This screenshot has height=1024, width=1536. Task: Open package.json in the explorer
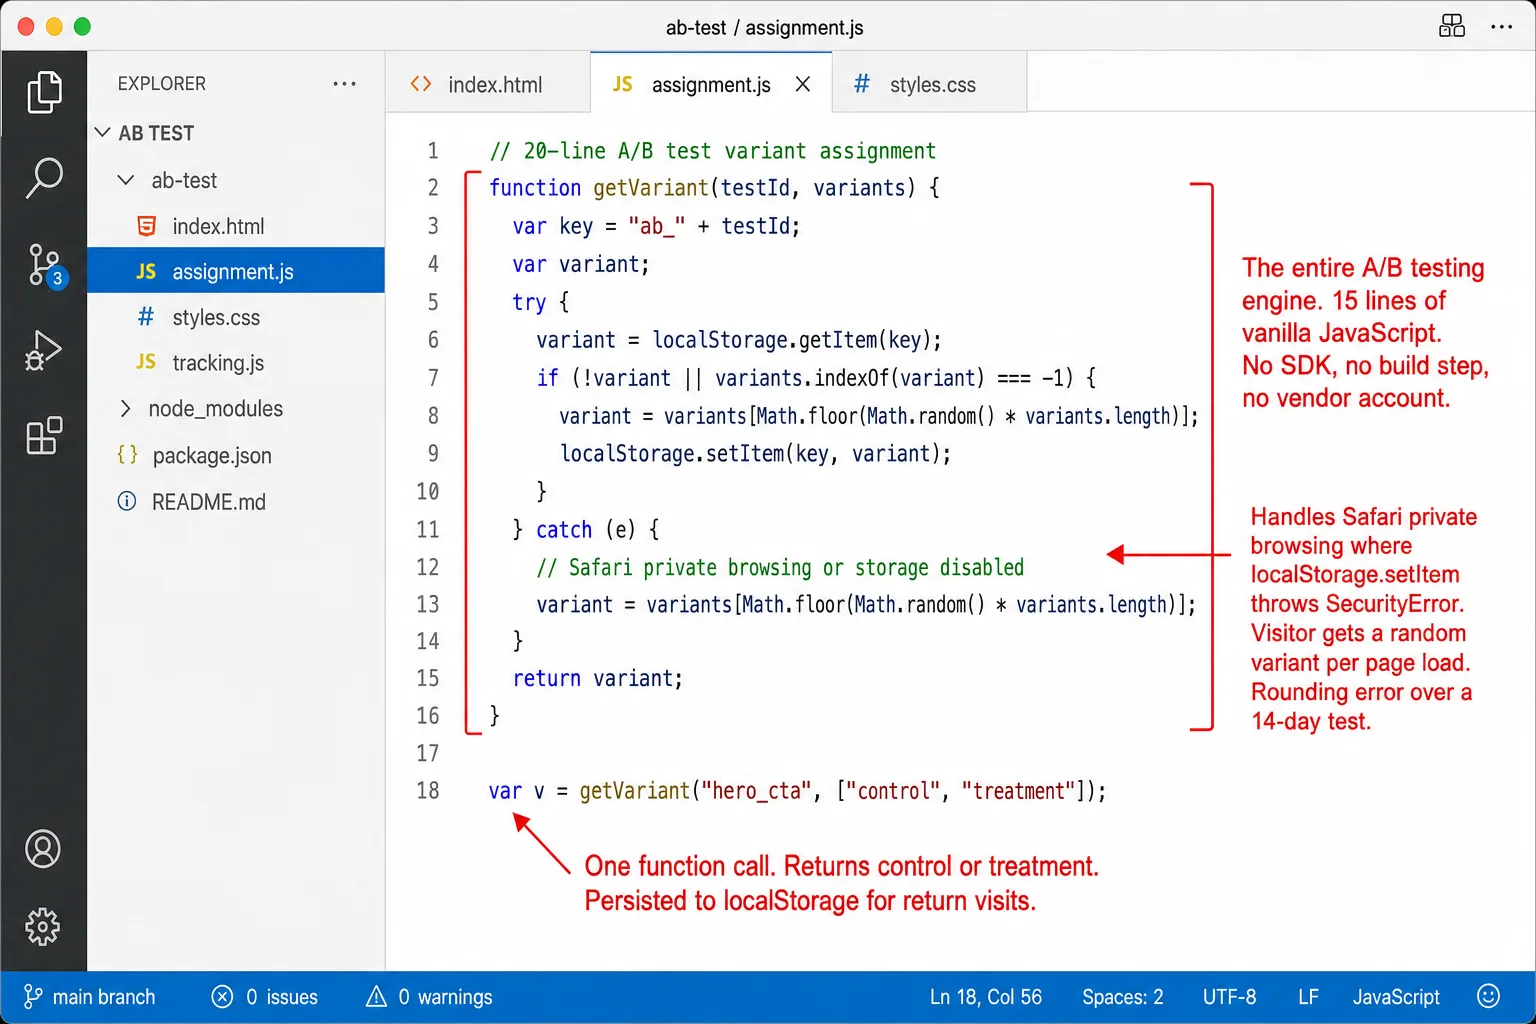tap(236, 455)
